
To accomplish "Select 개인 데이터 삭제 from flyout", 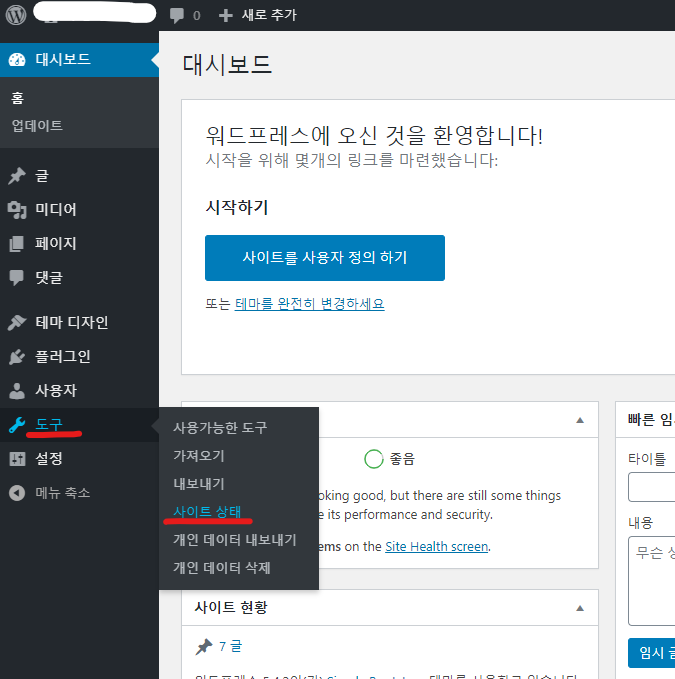I will [x=222, y=568].
